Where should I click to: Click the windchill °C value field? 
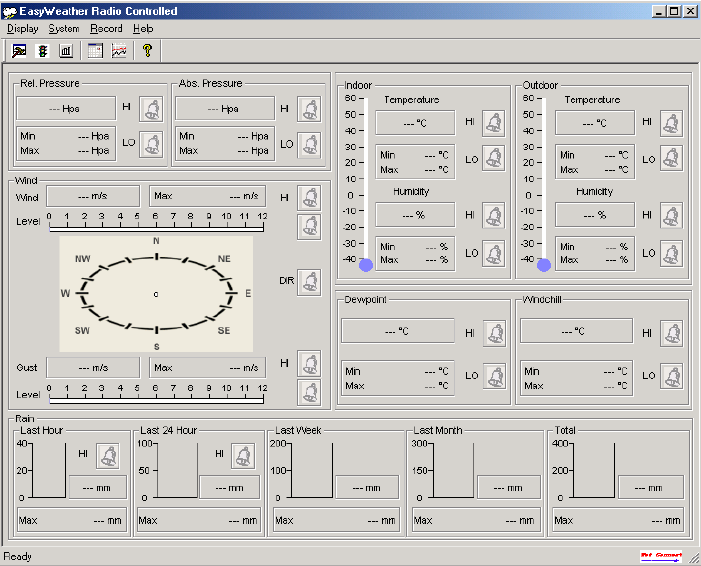(x=576, y=331)
